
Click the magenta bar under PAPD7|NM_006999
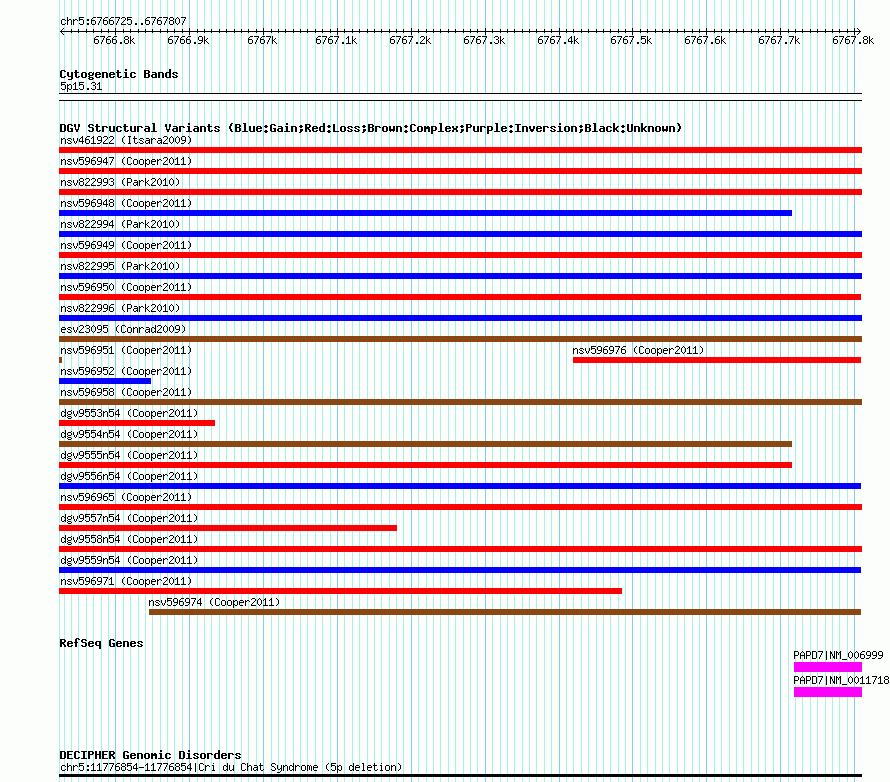[x=828, y=667]
